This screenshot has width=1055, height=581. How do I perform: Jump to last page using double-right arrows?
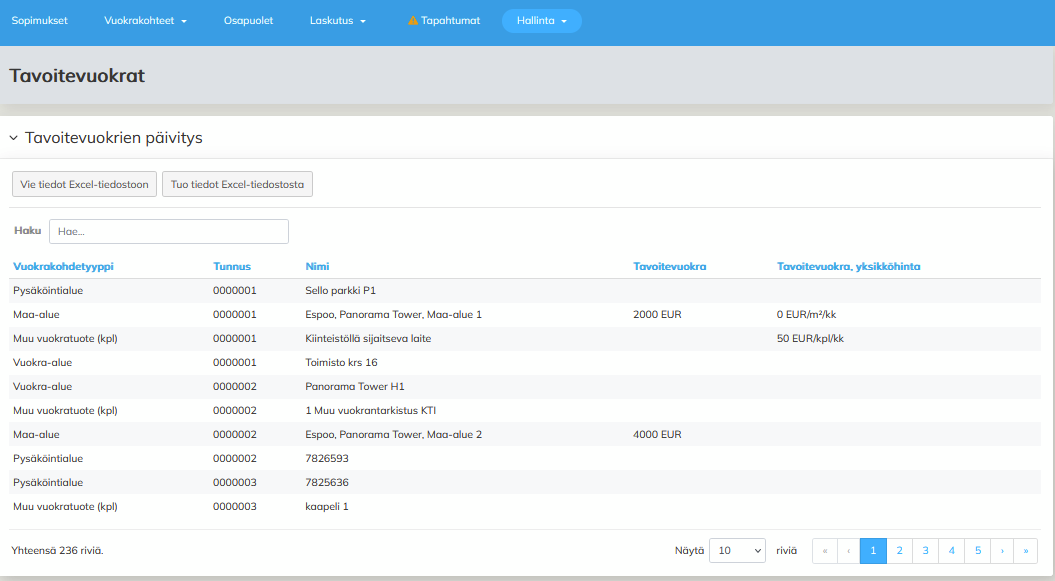[1026, 551]
